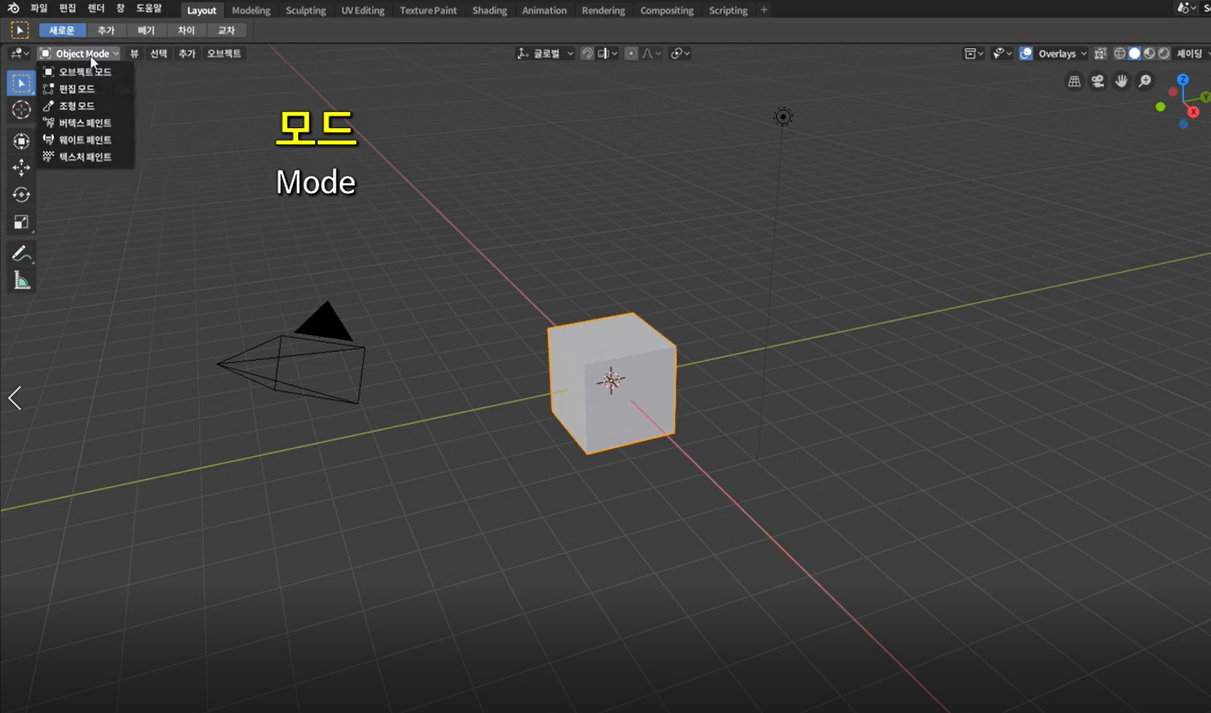Select the Scale tool
Viewport: 1211px width, 713px height.
pyautogui.click(x=21, y=222)
